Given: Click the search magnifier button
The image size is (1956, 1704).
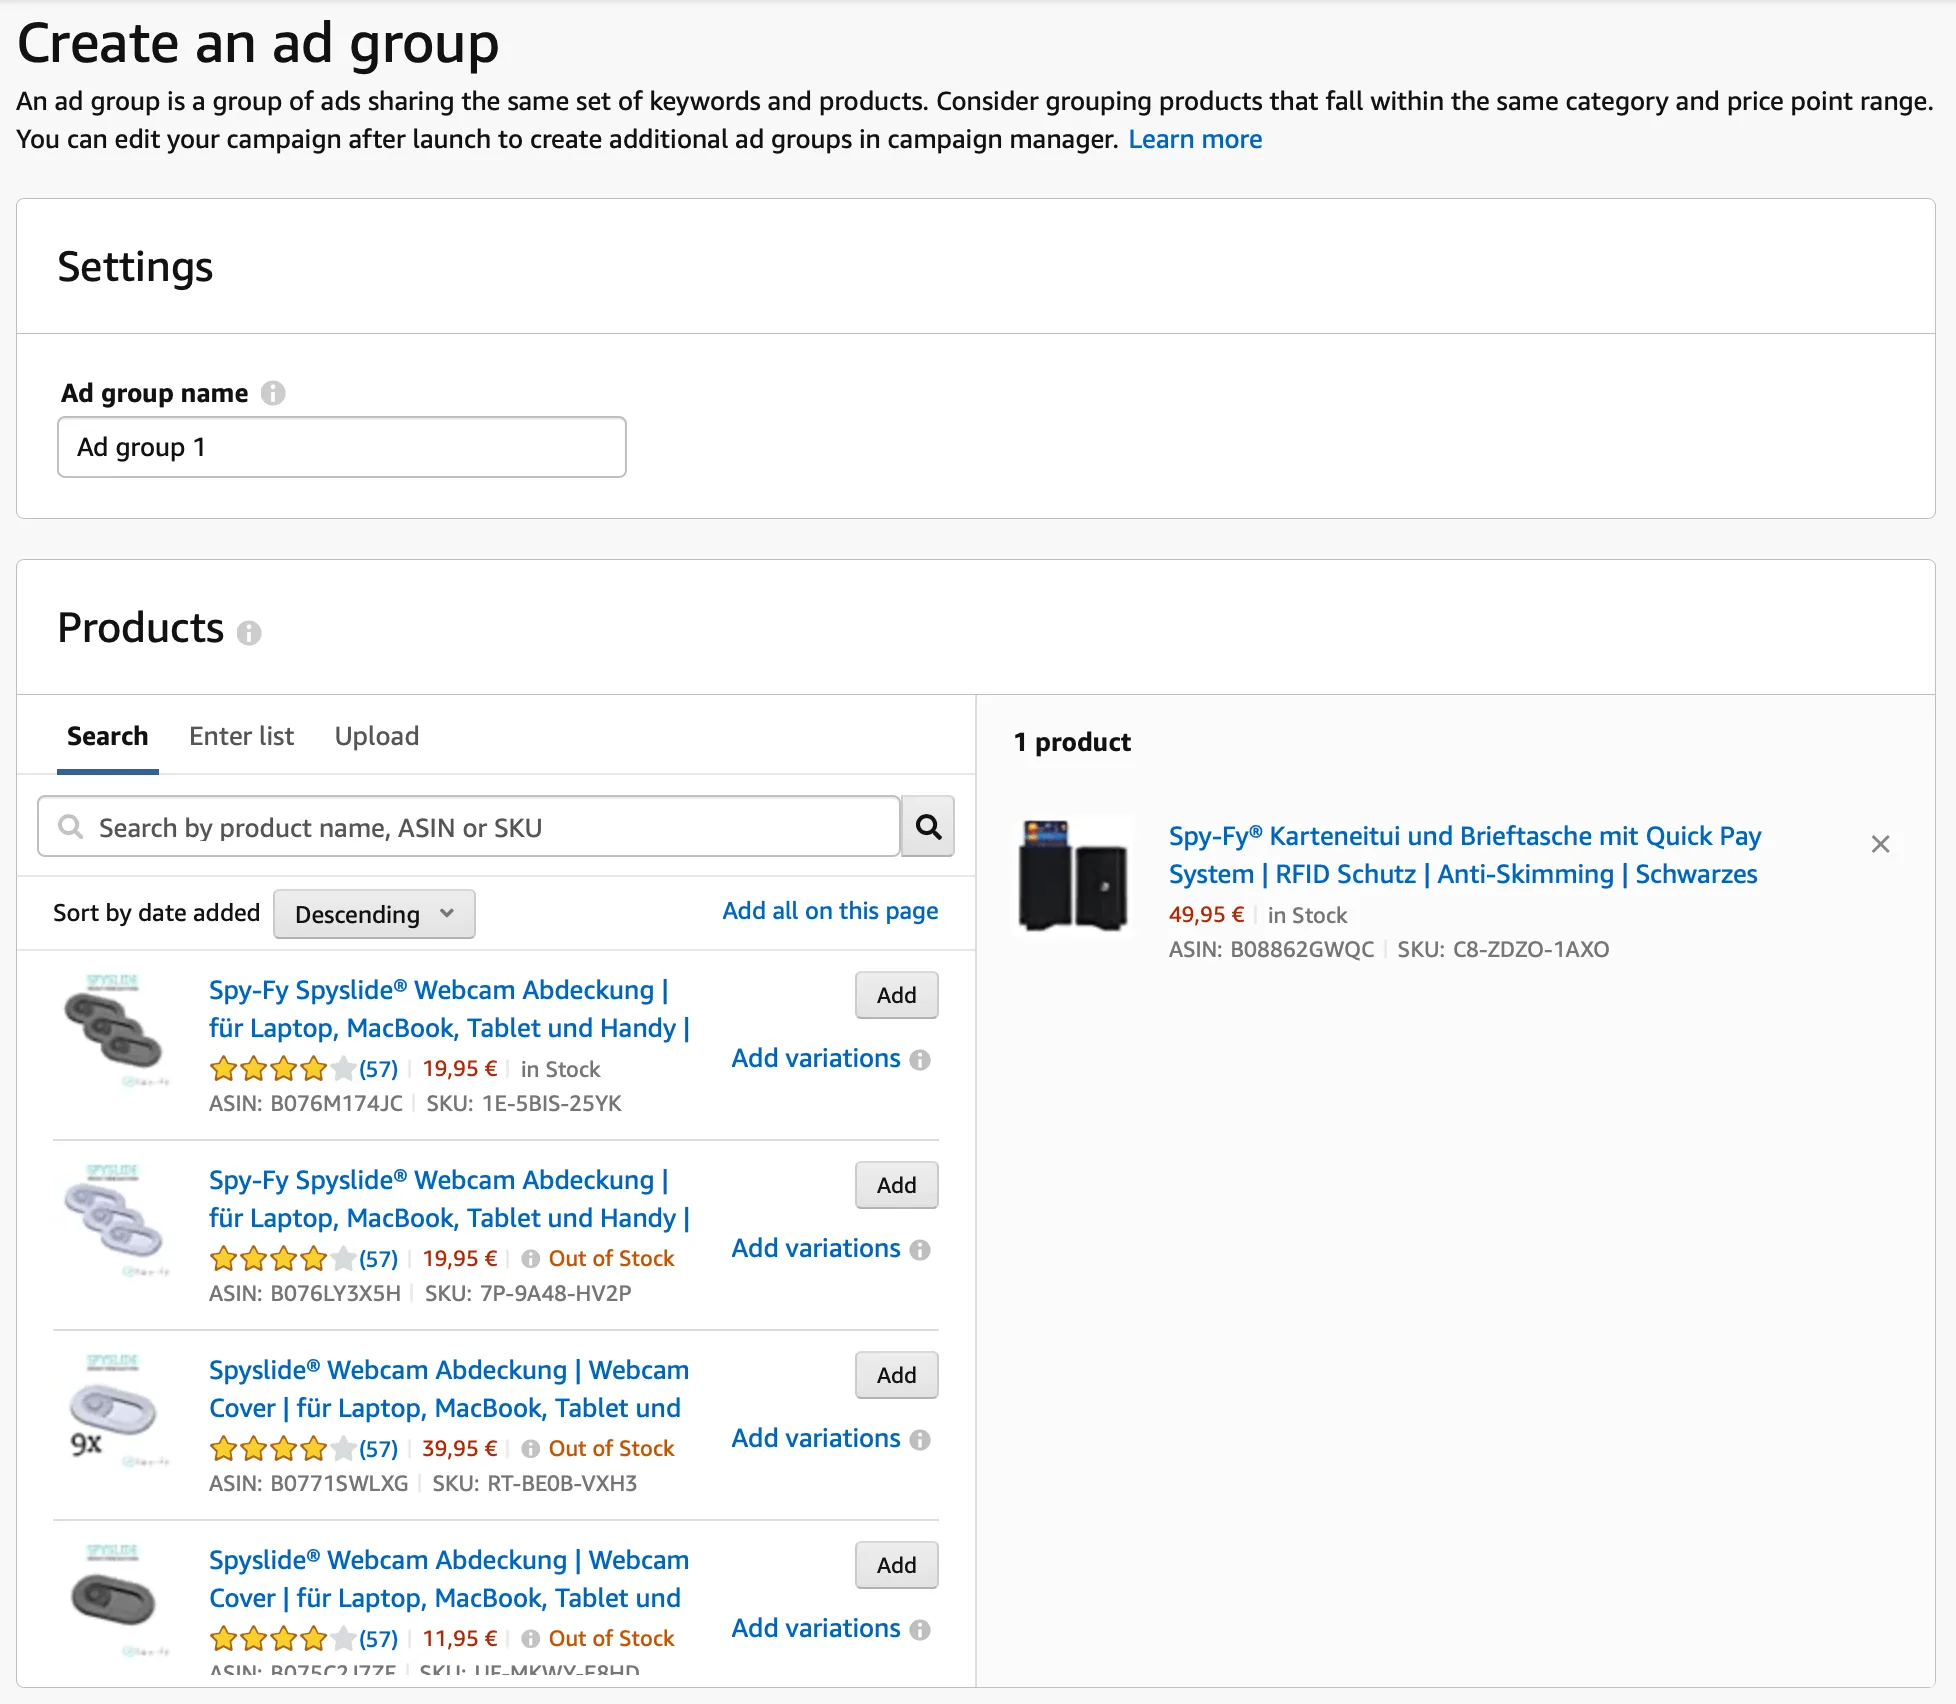Looking at the screenshot, I should 928,826.
